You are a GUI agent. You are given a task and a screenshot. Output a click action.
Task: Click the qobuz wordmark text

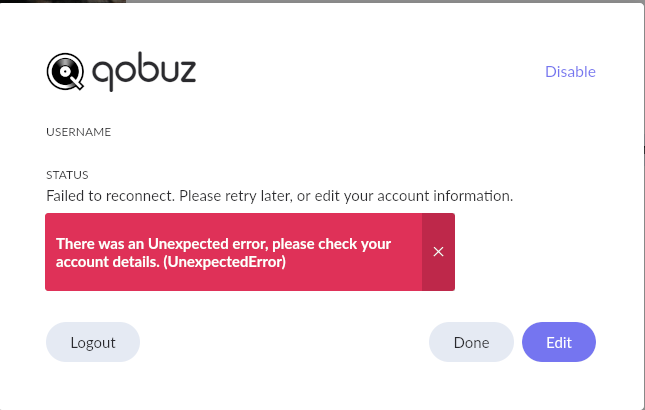[144, 72]
